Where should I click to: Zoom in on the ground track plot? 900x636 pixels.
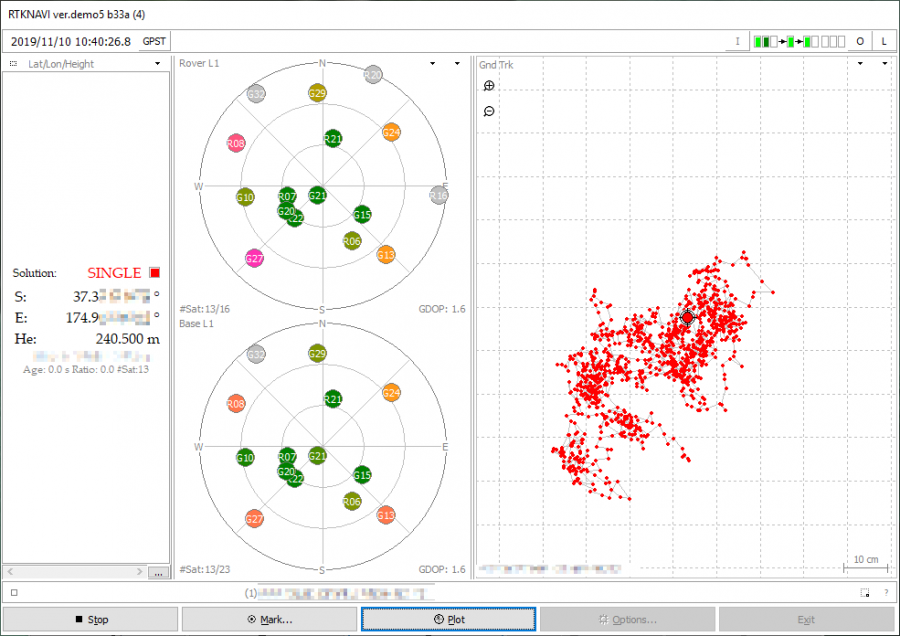point(489,87)
